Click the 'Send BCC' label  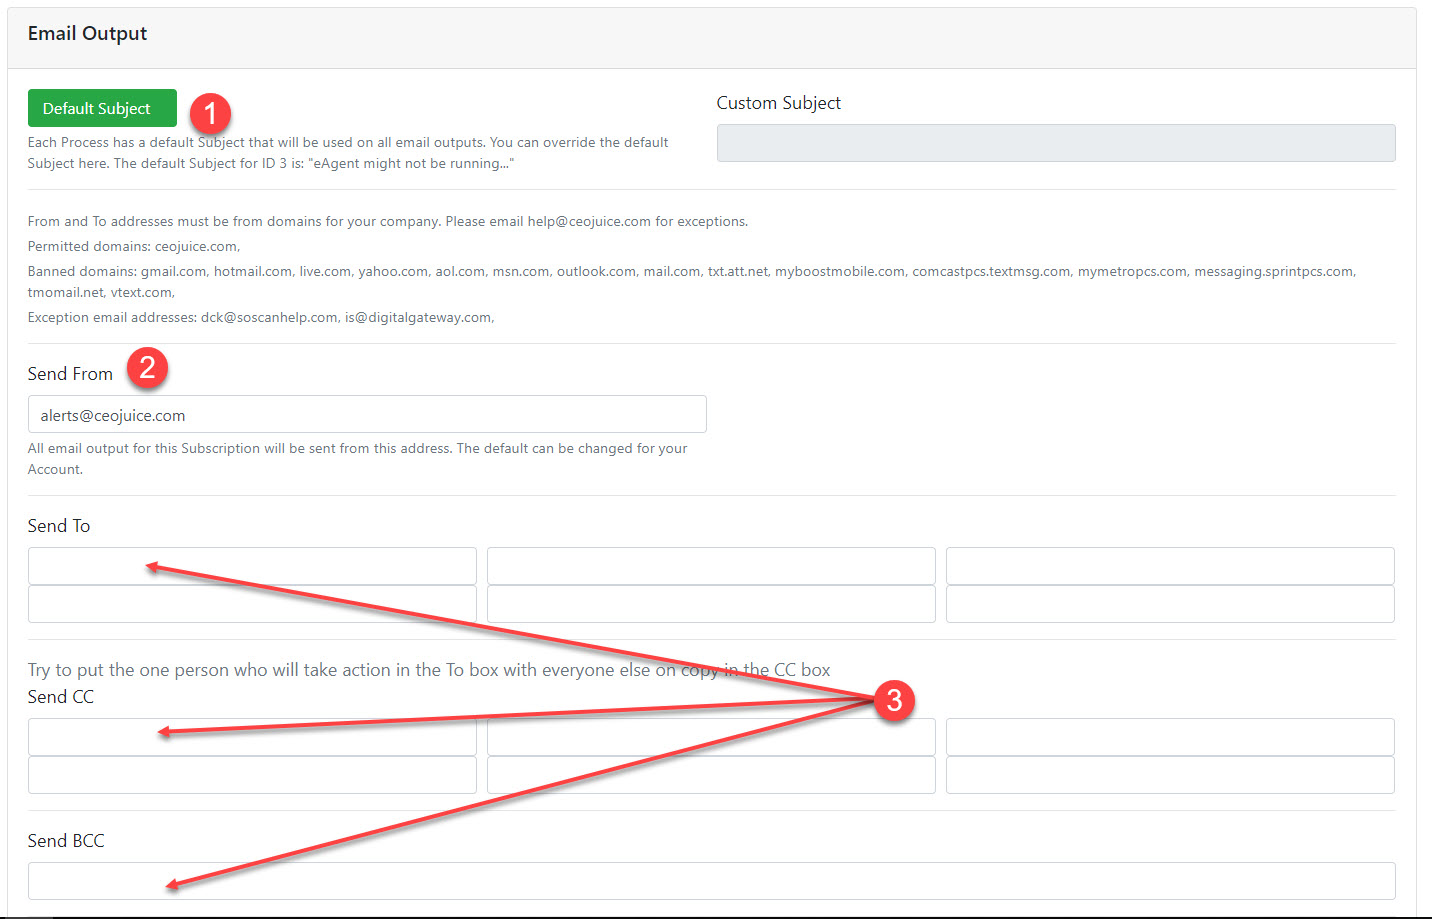click(x=66, y=841)
